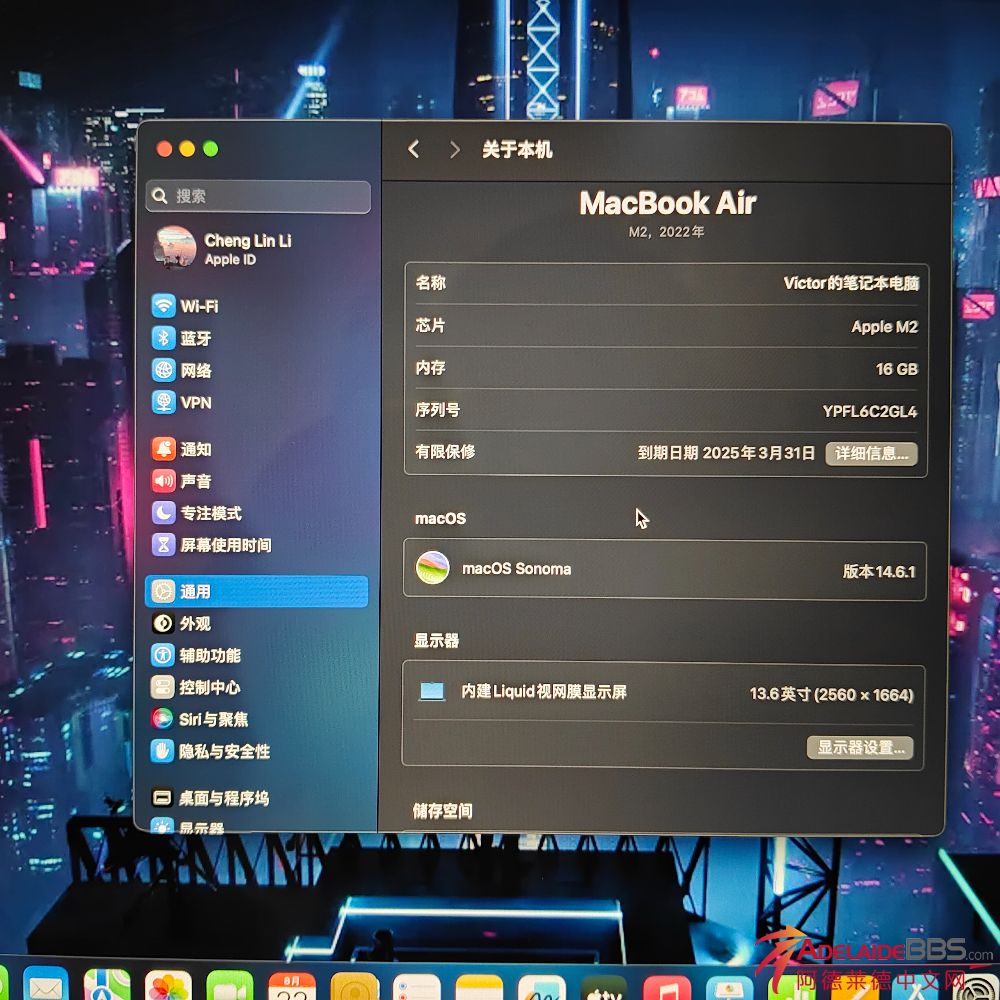Image resolution: width=1000 pixels, height=1000 pixels.
Task: Minimize the window with the yellow button
Action: click(187, 149)
